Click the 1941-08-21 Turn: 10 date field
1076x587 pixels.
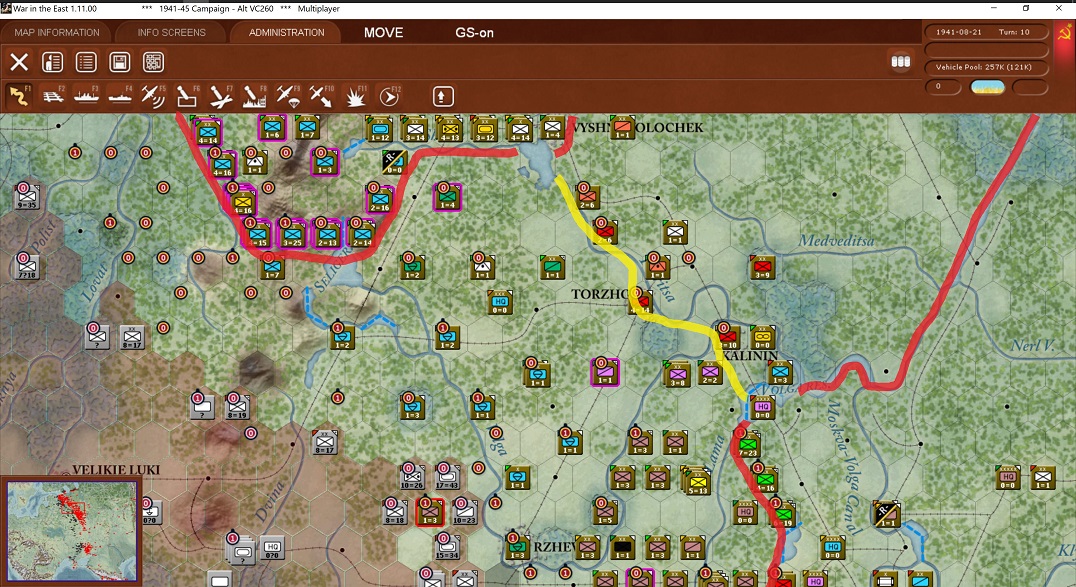pos(986,32)
